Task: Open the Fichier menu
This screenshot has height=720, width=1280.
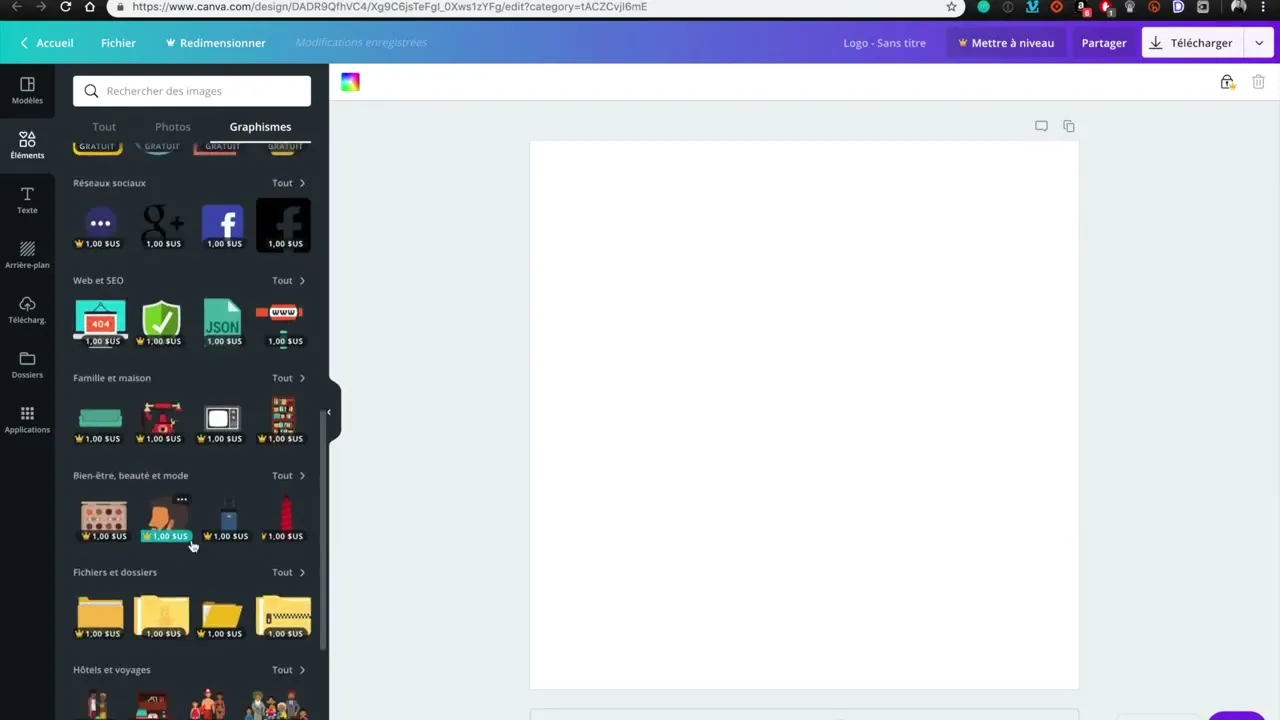Action: point(118,43)
